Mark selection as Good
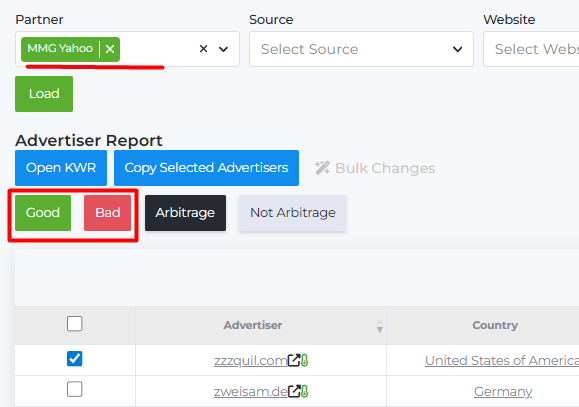Screen dimensions: 579x407 (x=43, y=213)
